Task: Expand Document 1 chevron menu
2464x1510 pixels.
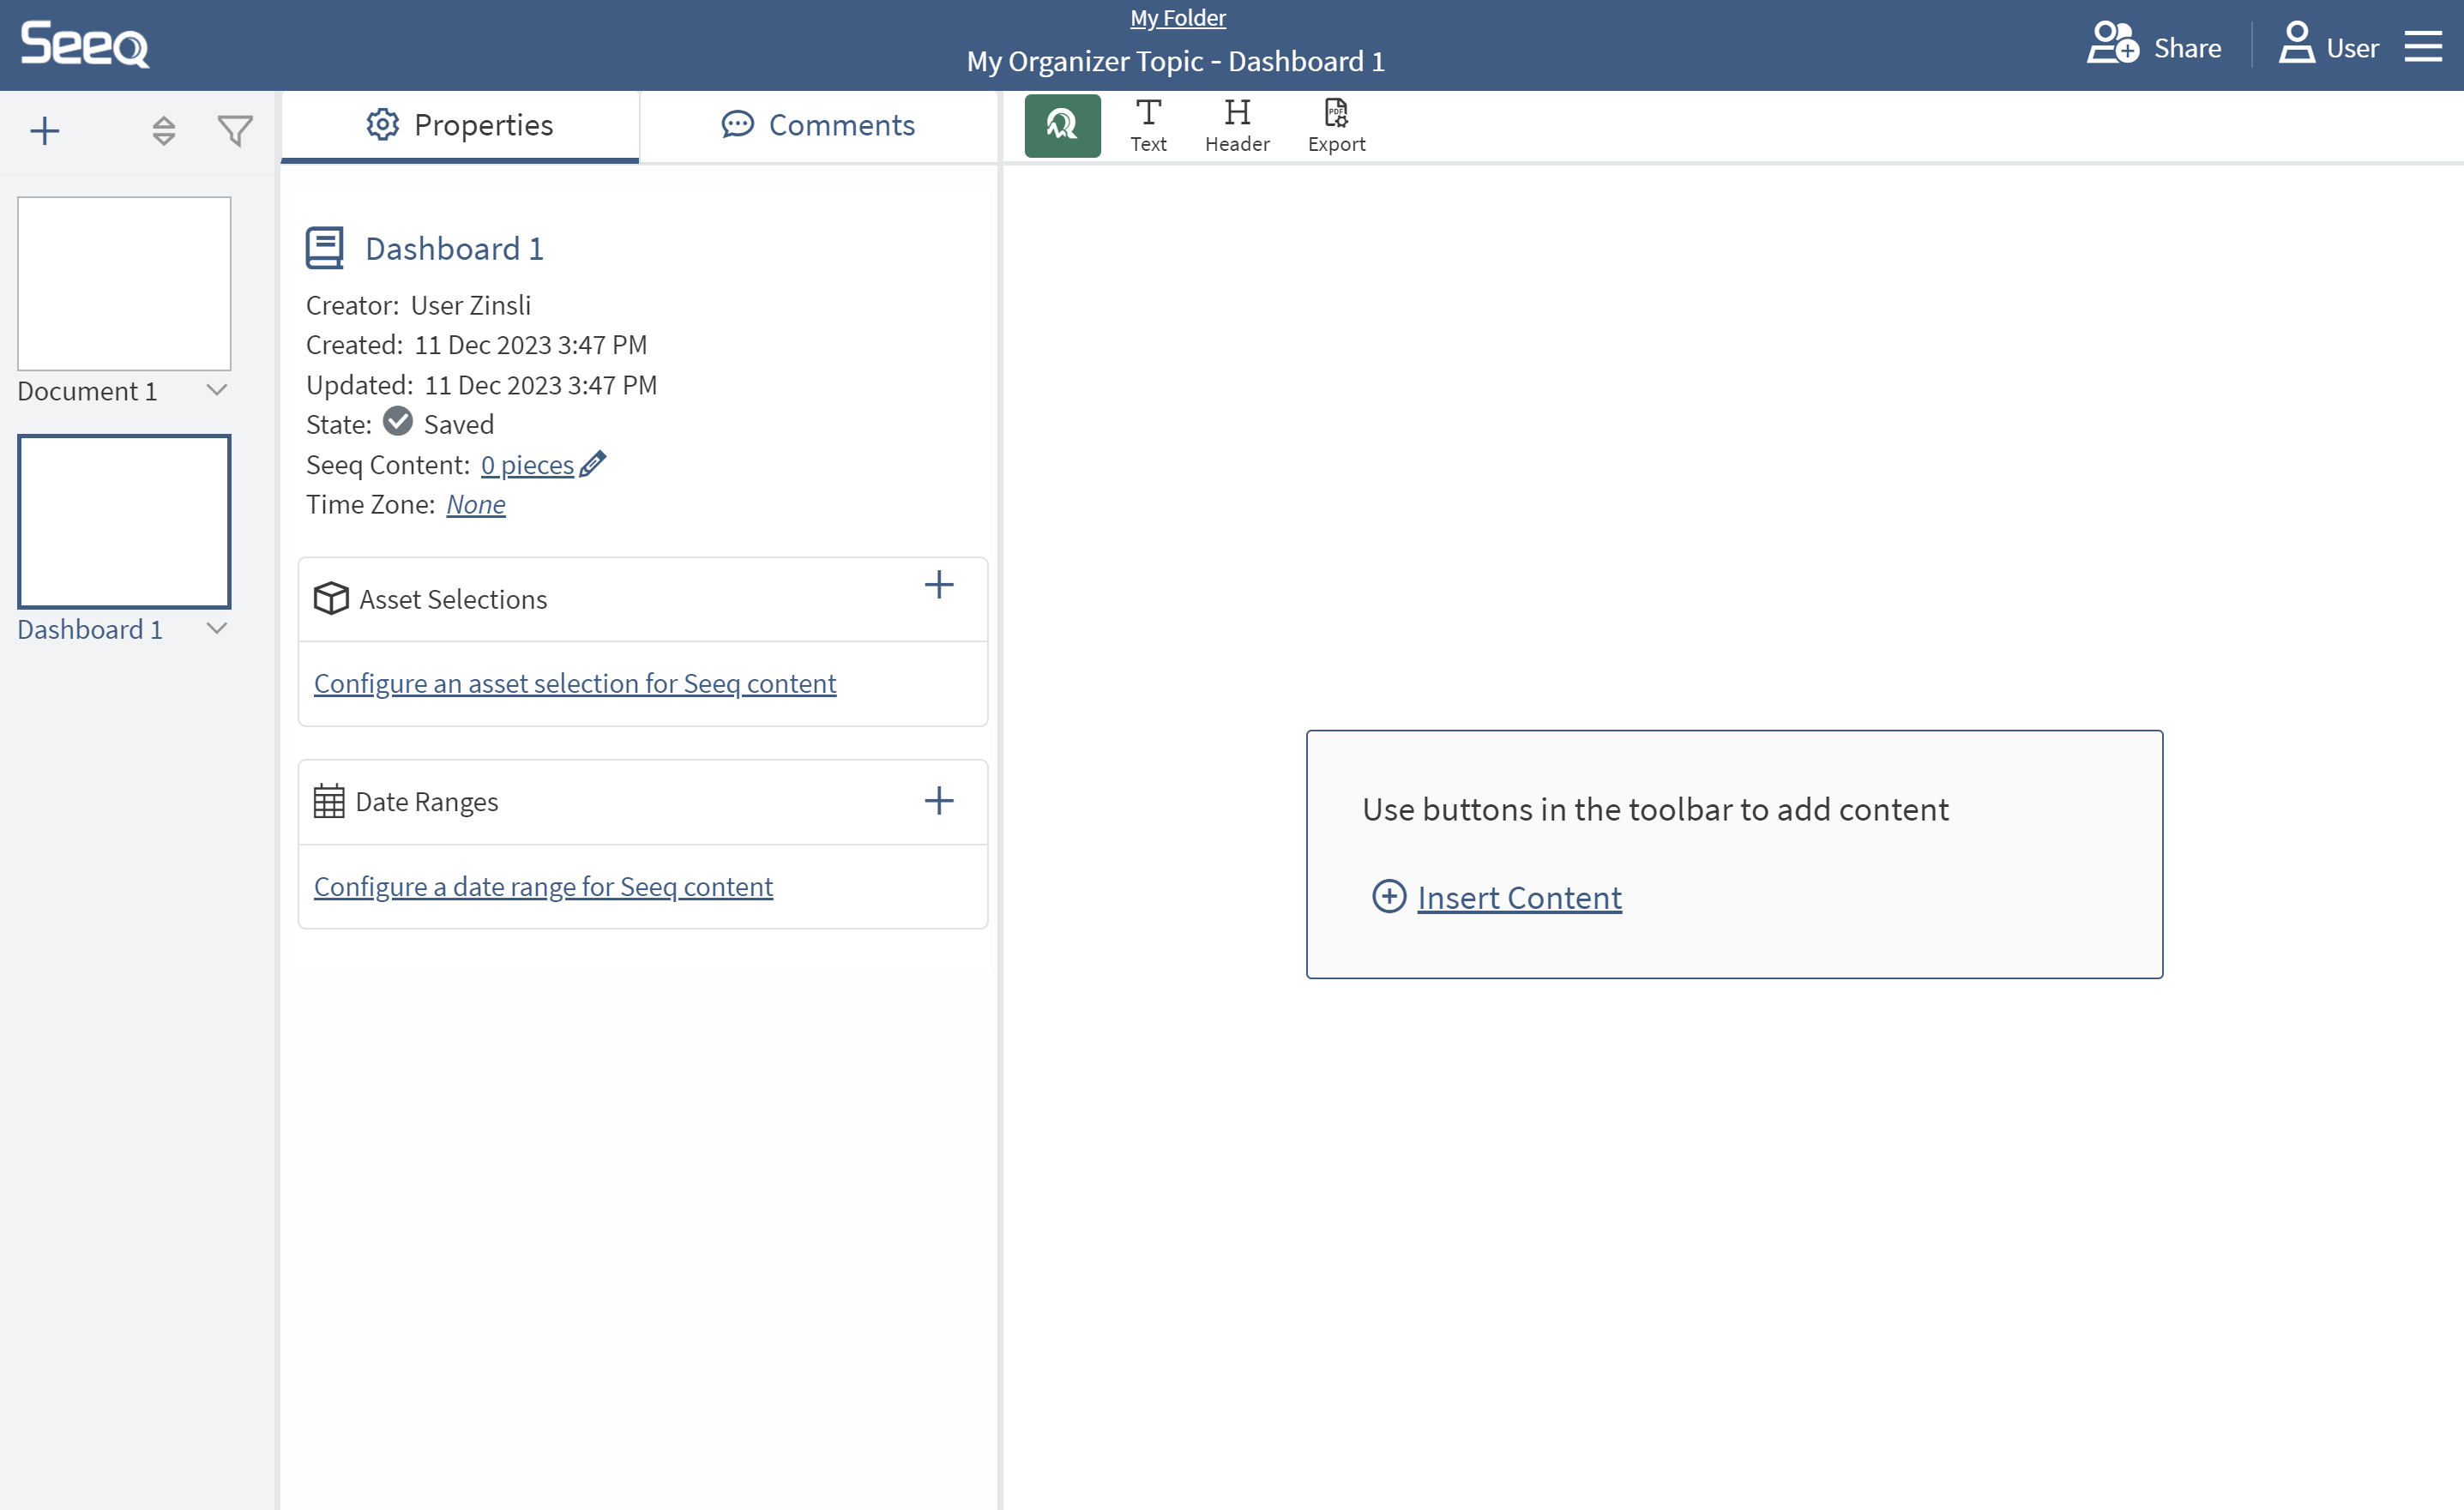Action: (217, 390)
